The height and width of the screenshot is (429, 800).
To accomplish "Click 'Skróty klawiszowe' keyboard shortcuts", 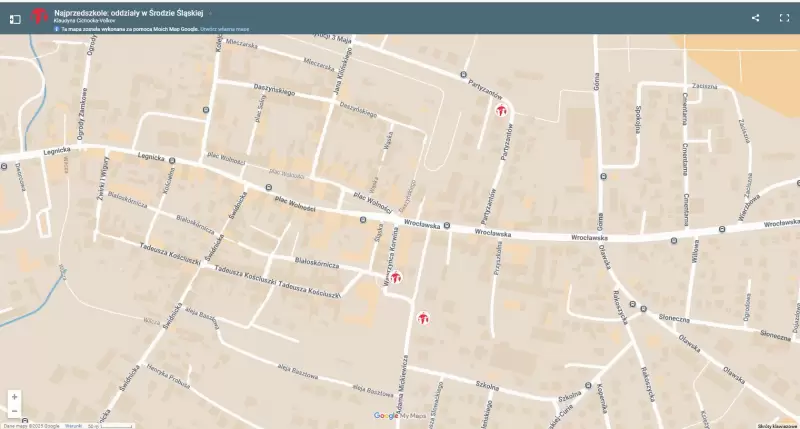I will [x=777, y=426].
